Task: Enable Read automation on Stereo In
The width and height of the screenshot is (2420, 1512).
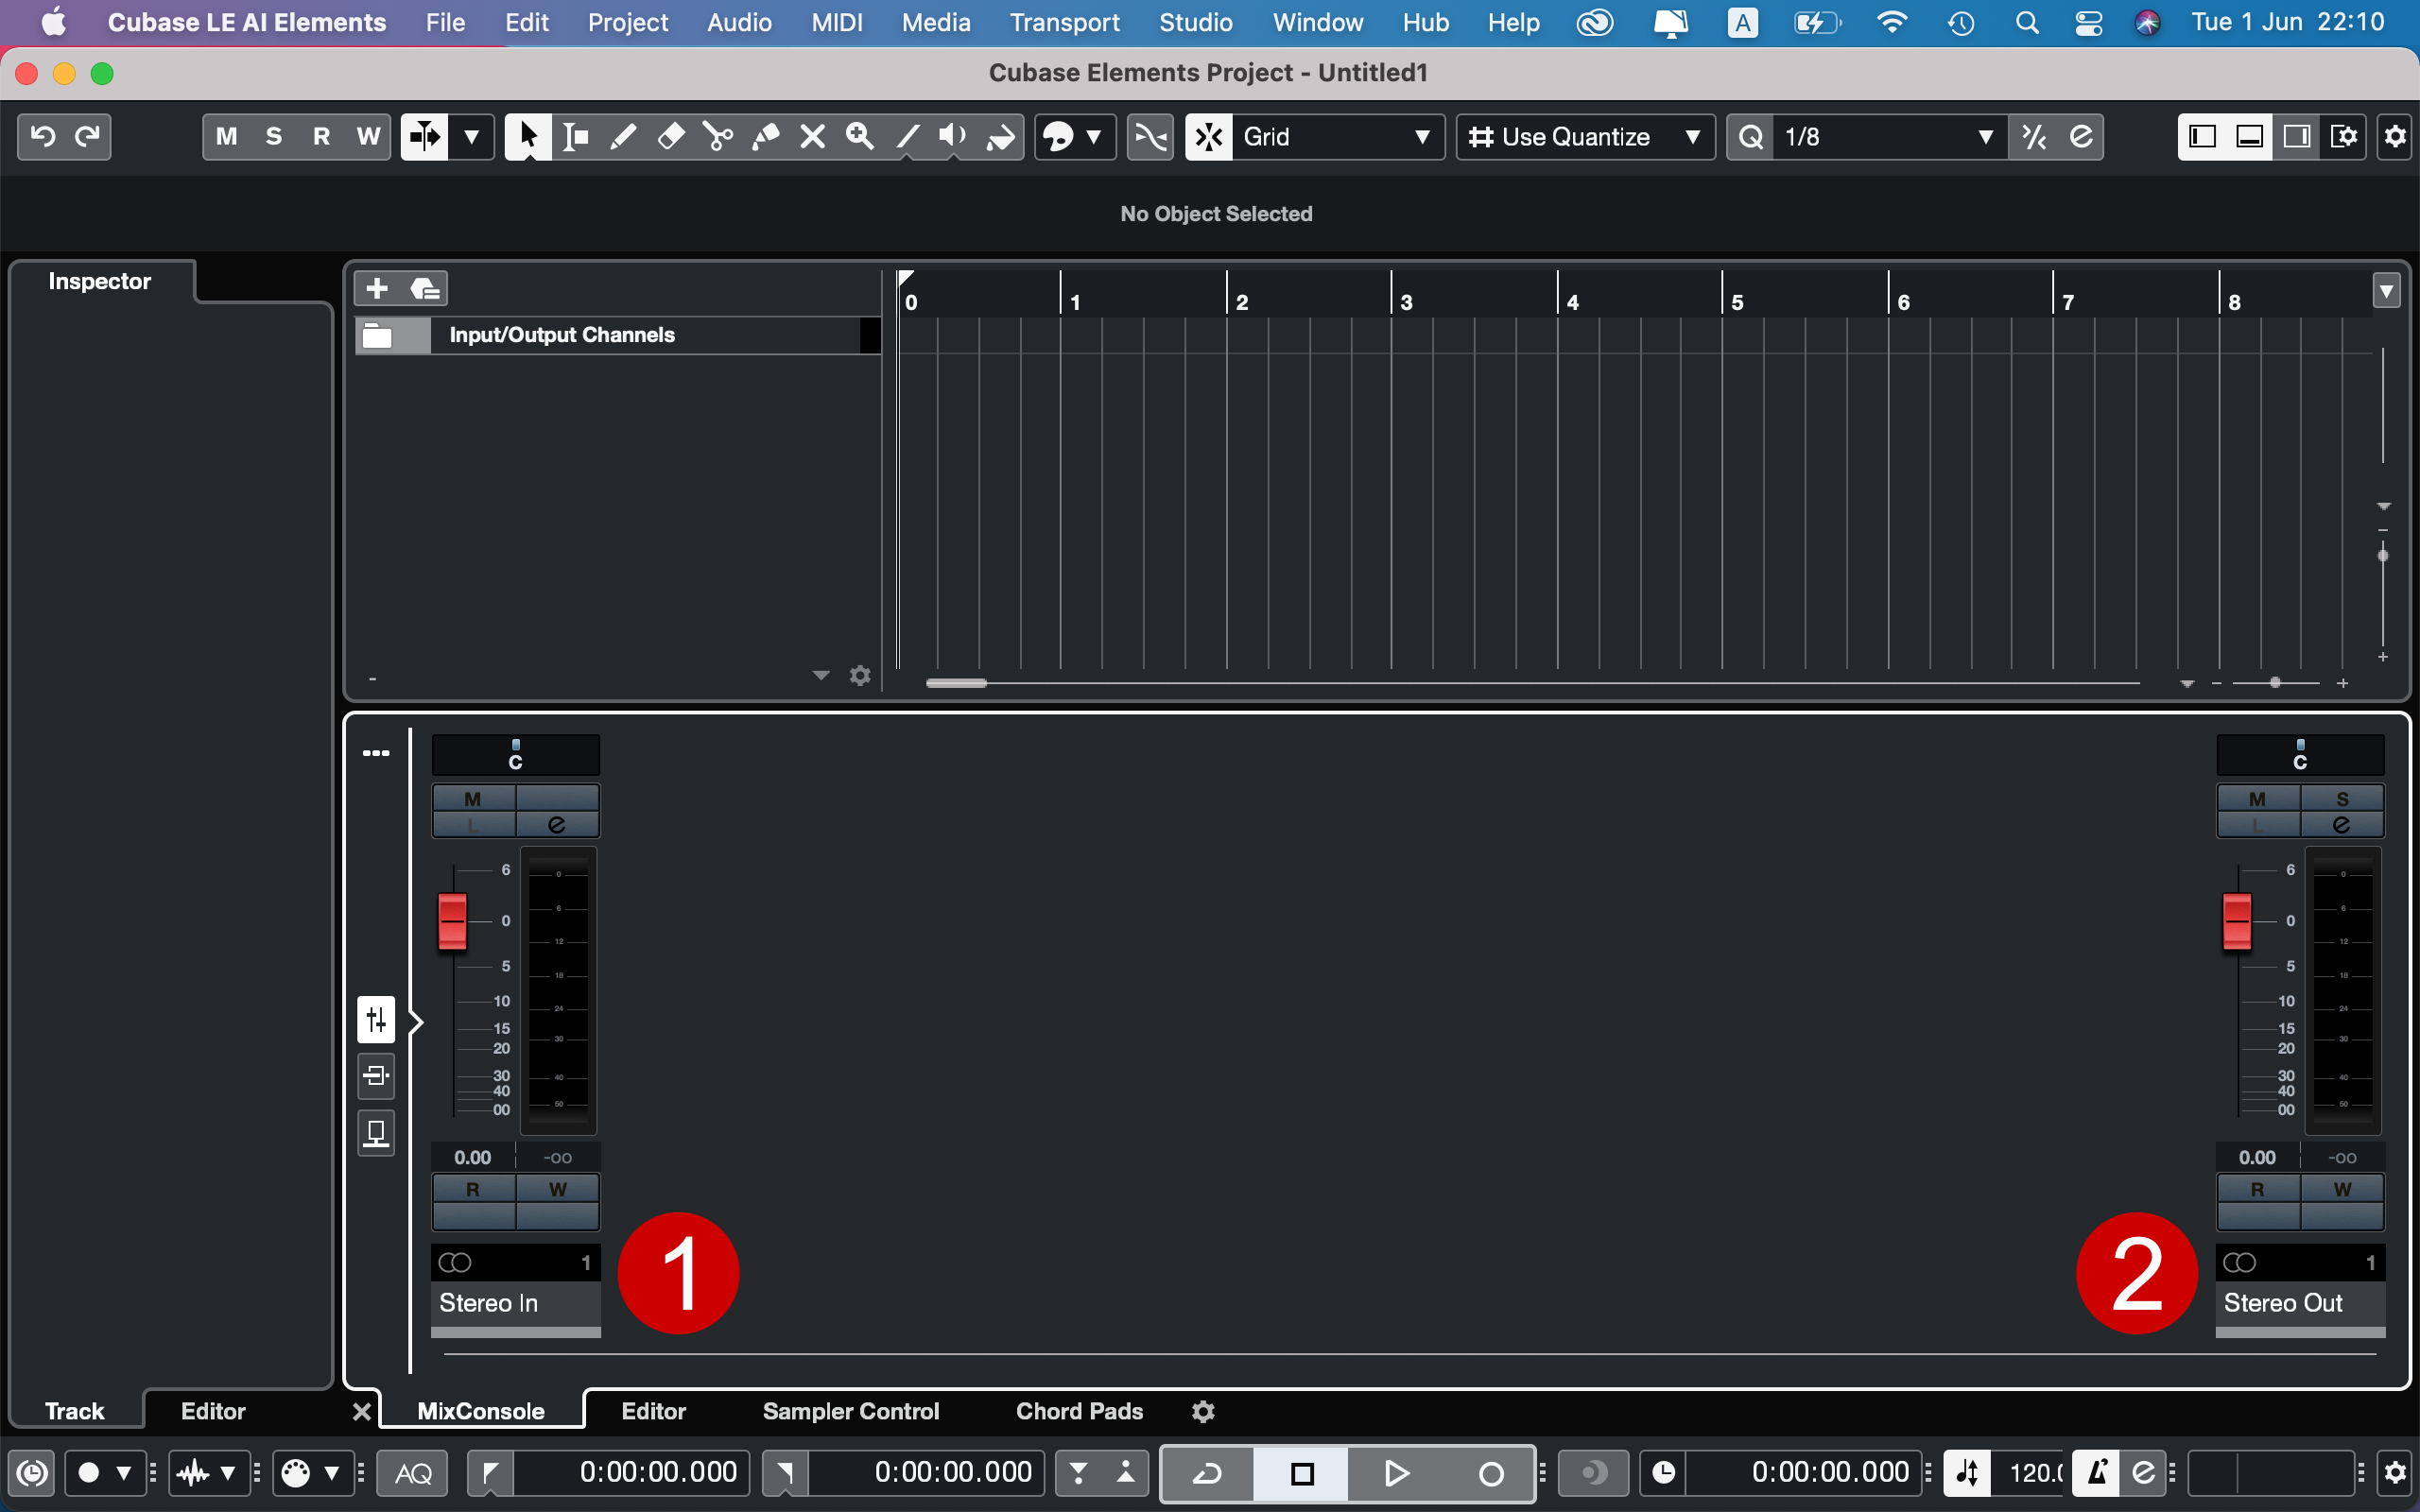Action: pos(473,1189)
